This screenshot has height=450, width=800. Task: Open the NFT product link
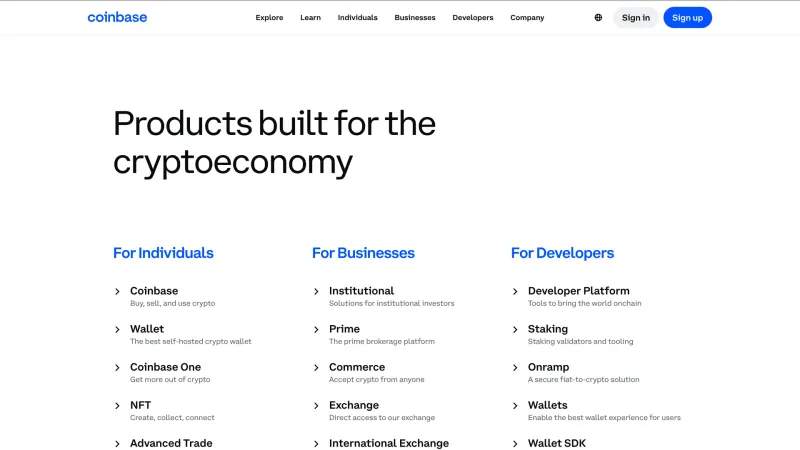140,405
